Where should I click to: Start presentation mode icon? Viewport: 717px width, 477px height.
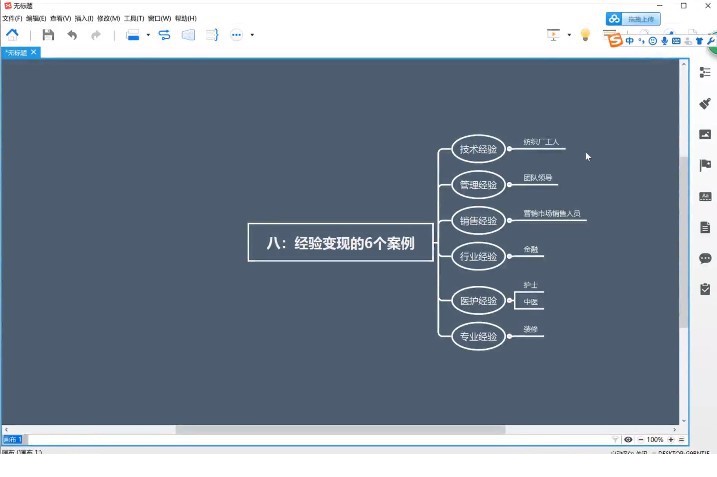tap(553, 35)
